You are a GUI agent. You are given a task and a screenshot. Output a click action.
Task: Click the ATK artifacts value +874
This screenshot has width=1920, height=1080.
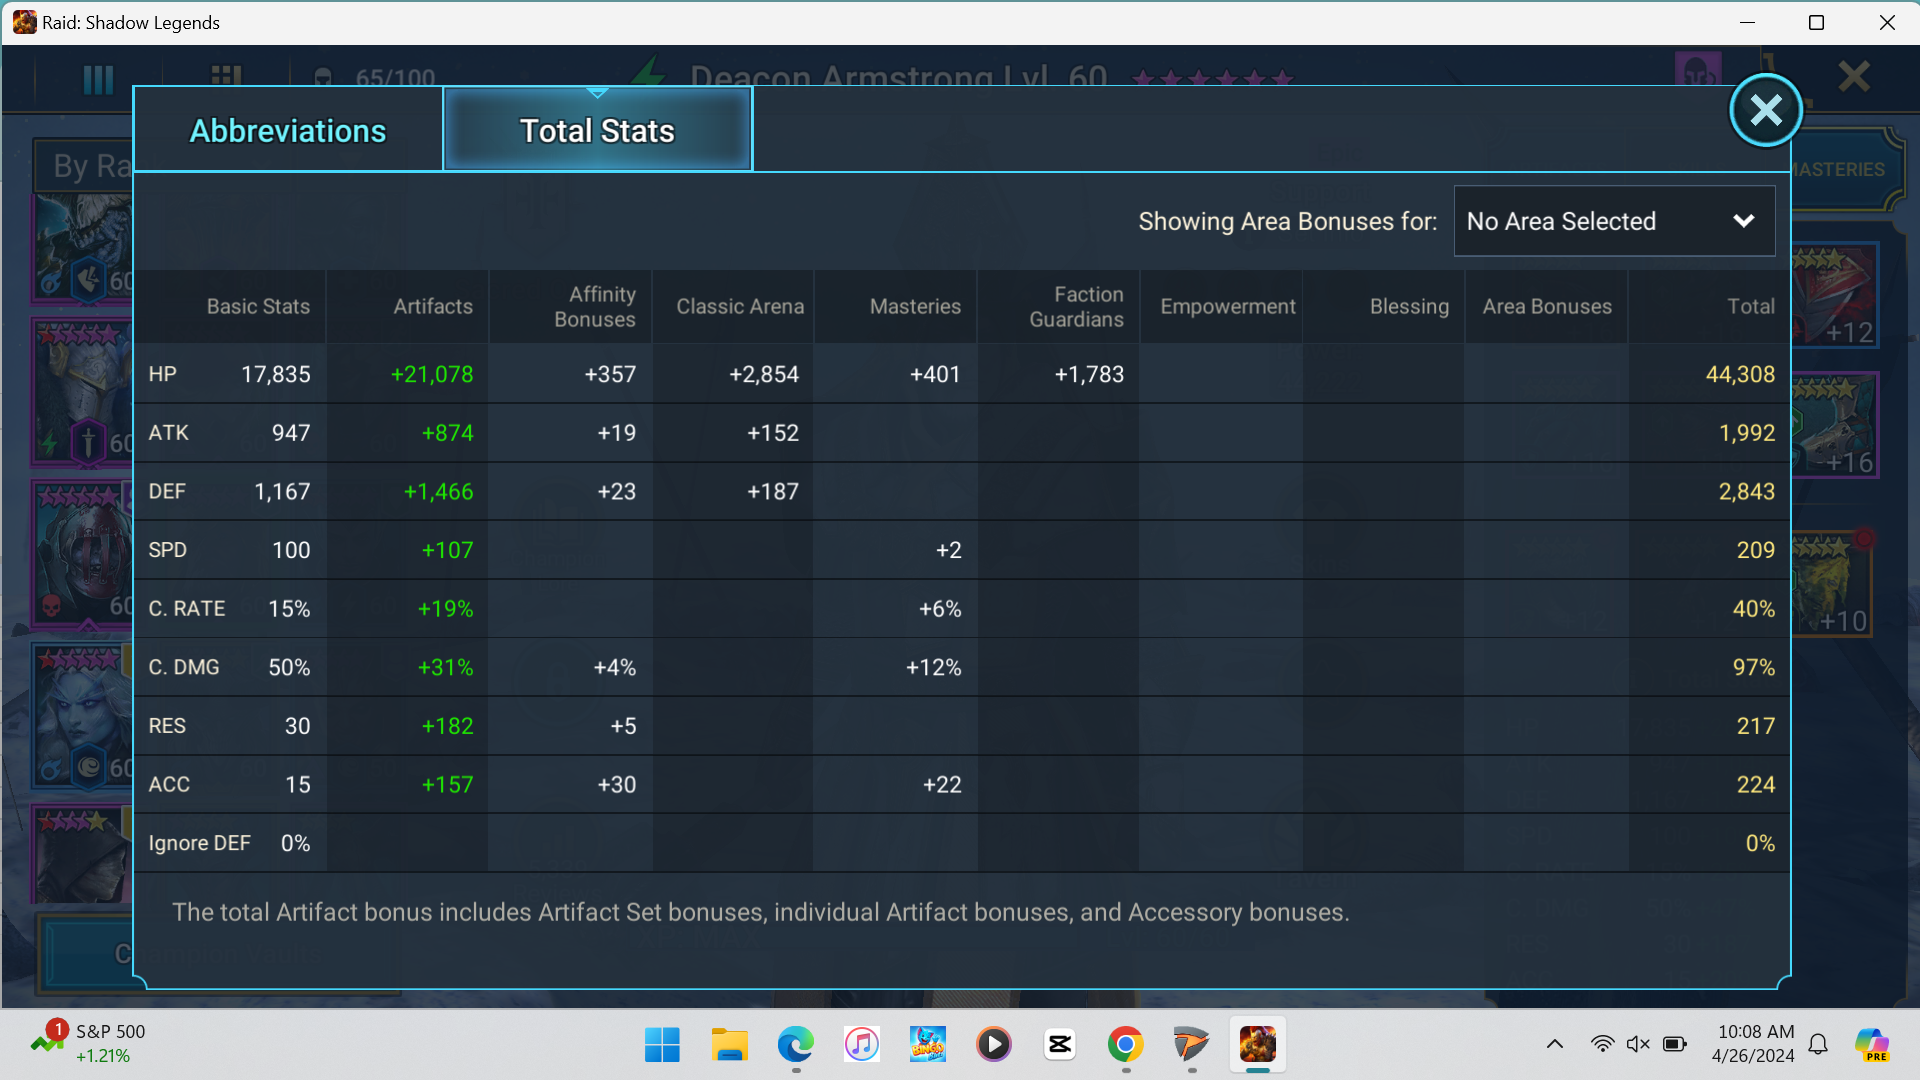(x=447, y=433)
